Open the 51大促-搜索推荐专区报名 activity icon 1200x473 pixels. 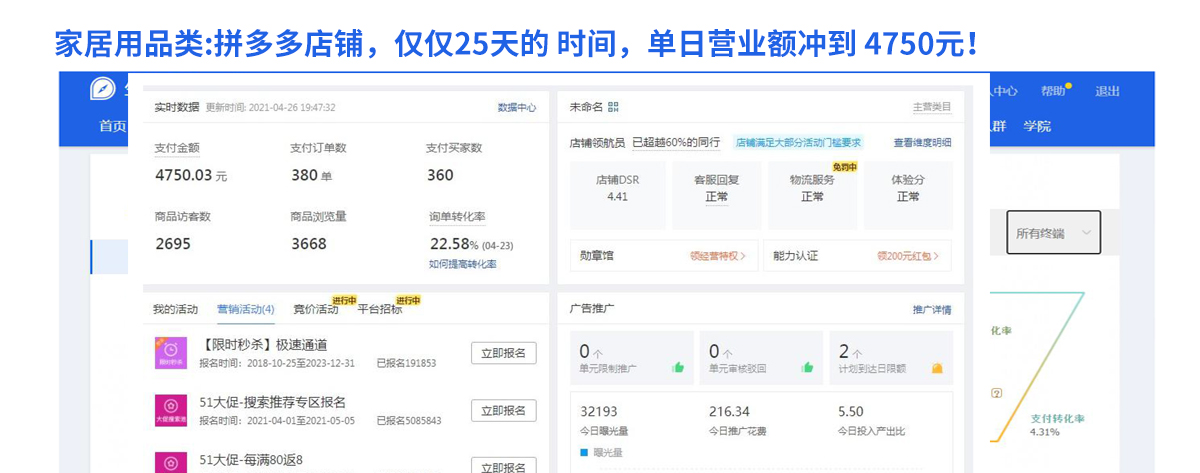click(x=170, y=409)
